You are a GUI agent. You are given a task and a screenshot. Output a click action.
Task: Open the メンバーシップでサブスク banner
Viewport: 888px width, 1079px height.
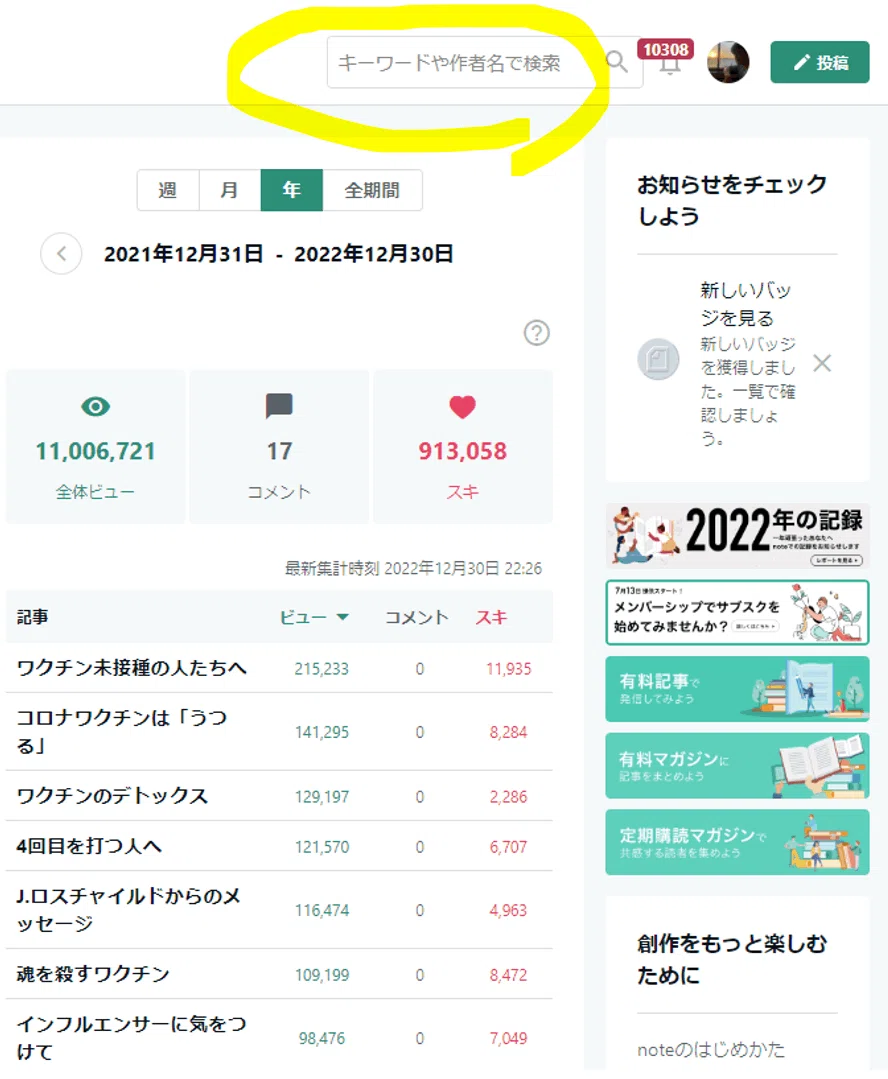[x=737, y=612]
